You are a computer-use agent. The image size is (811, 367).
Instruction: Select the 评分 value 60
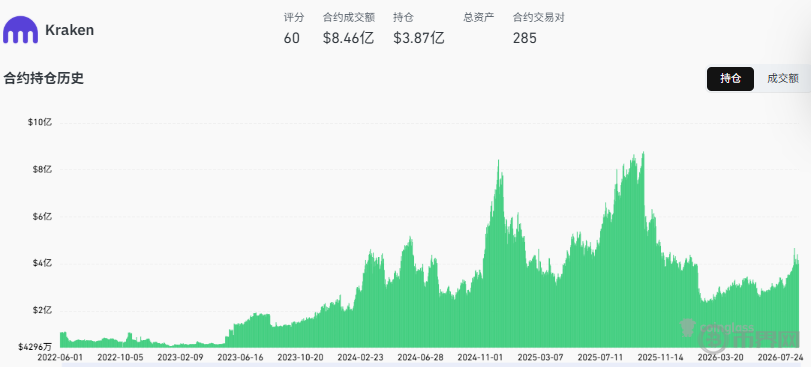click(292, 38)
